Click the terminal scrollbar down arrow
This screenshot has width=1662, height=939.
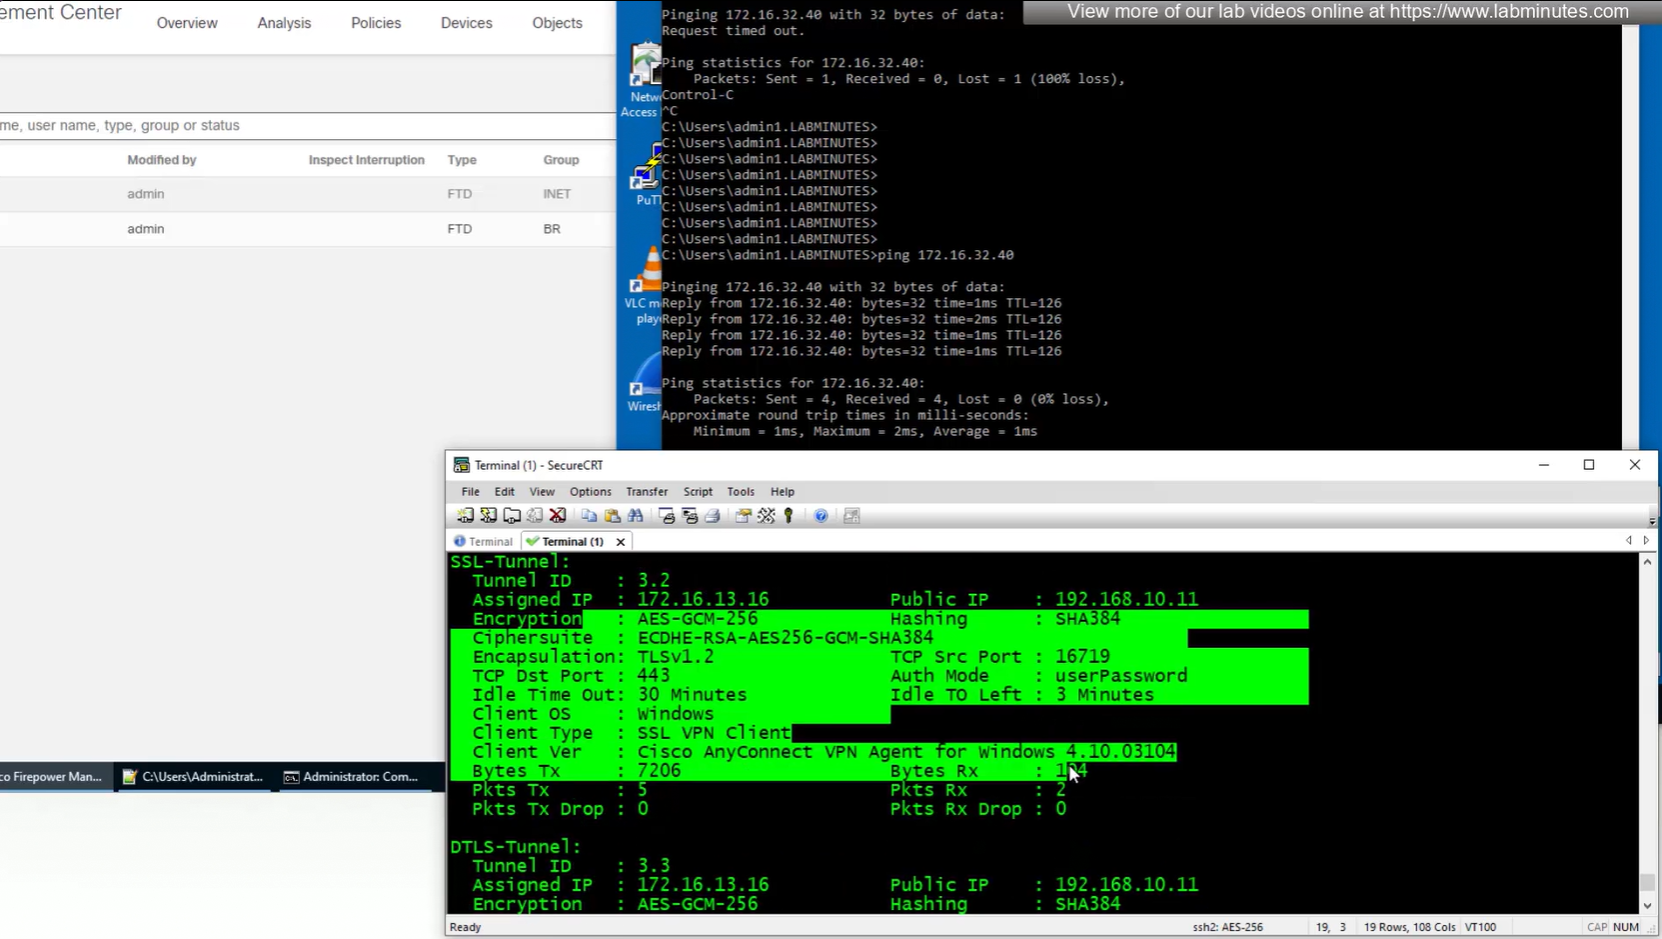(x=1647, y=906)
